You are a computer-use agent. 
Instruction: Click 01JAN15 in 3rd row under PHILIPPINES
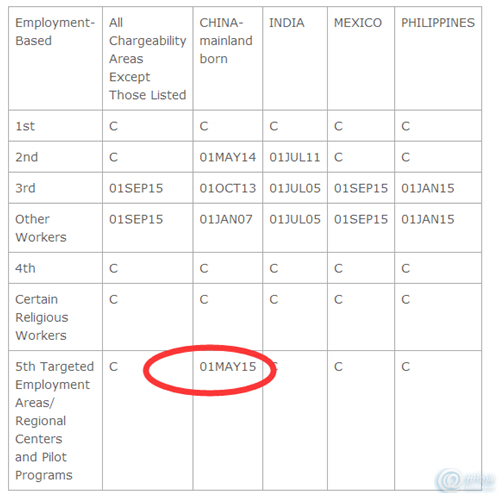point(428,188)
